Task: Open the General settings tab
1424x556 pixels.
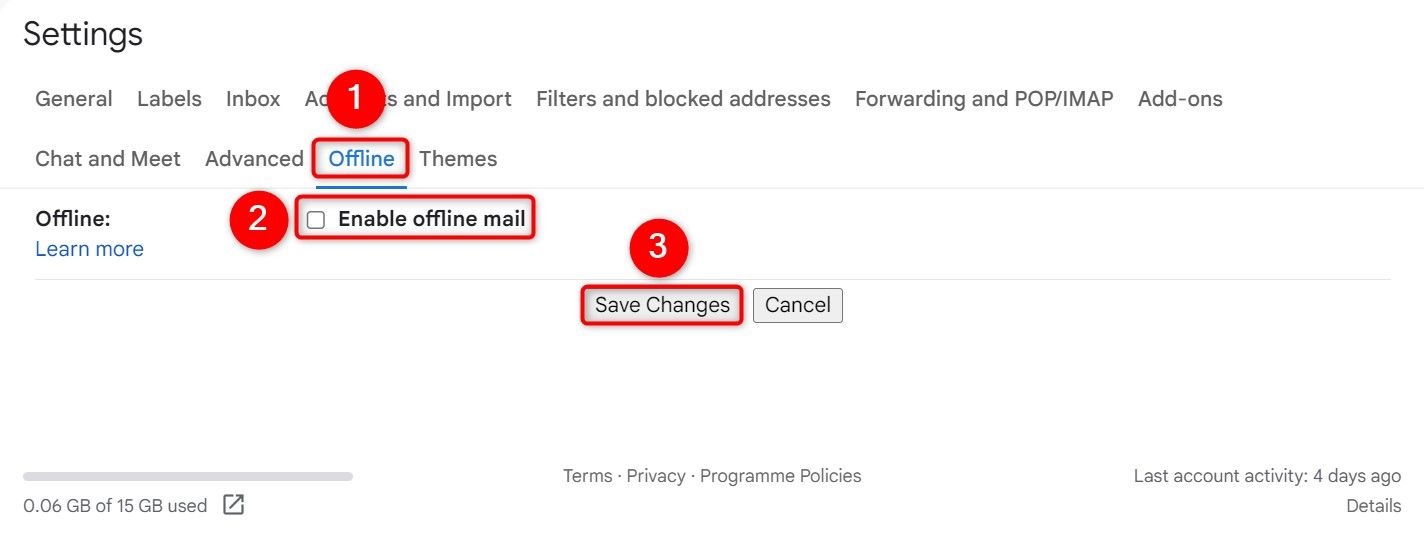Action: [x=74, y=99]
